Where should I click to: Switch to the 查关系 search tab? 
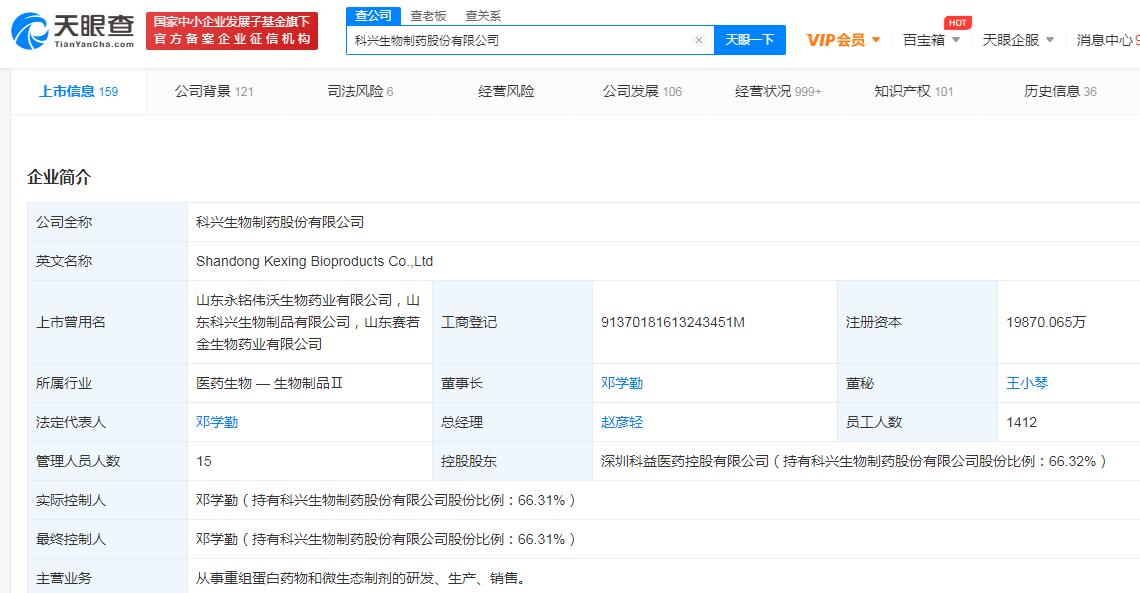tap(483, 16)
